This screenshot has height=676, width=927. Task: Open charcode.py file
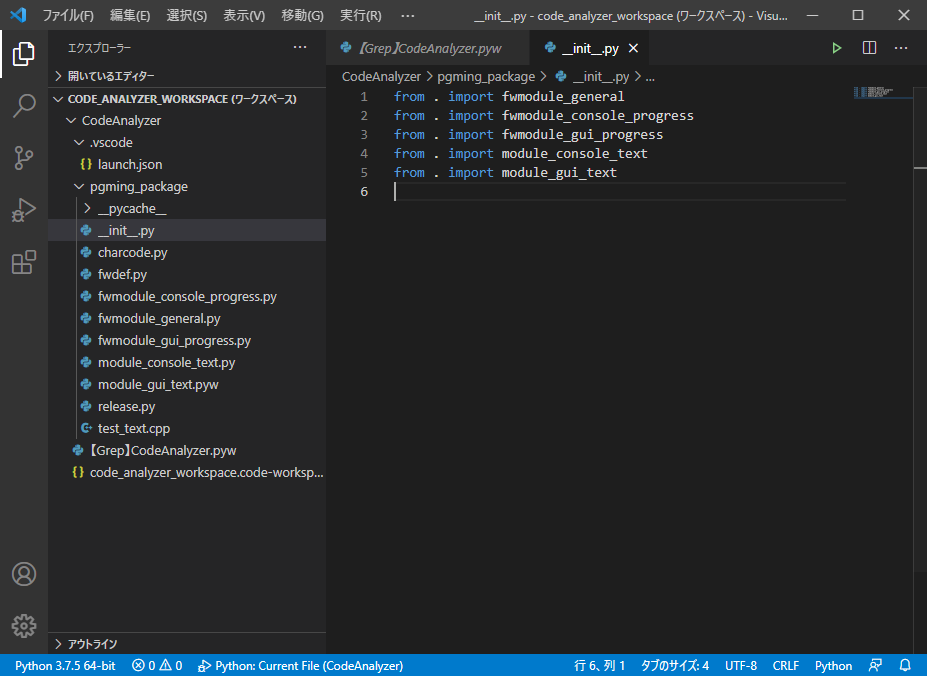[187, 253]
